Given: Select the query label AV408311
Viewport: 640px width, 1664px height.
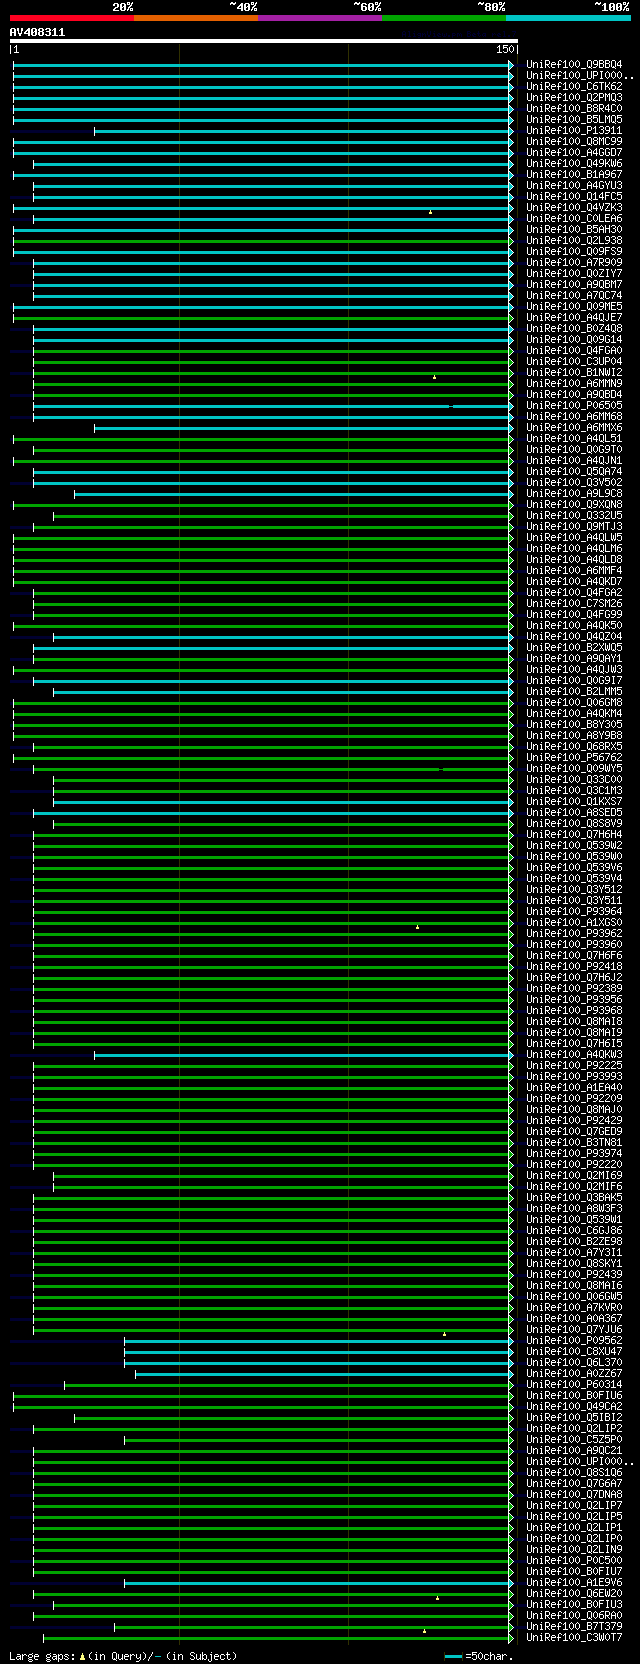Looking at the screenshot, I should tap(37, 32).
